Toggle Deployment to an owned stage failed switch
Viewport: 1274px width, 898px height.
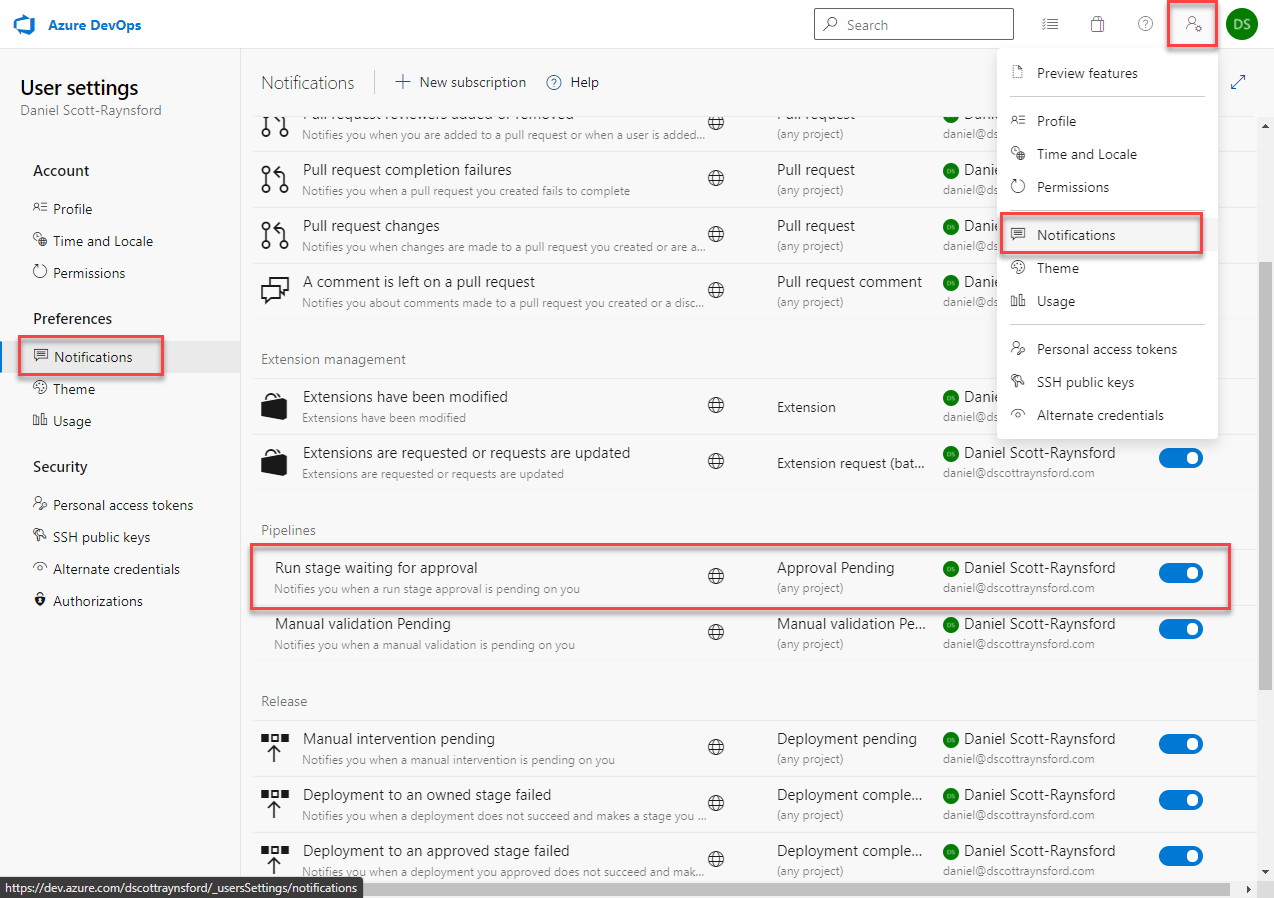click(x=1180, y=800)
